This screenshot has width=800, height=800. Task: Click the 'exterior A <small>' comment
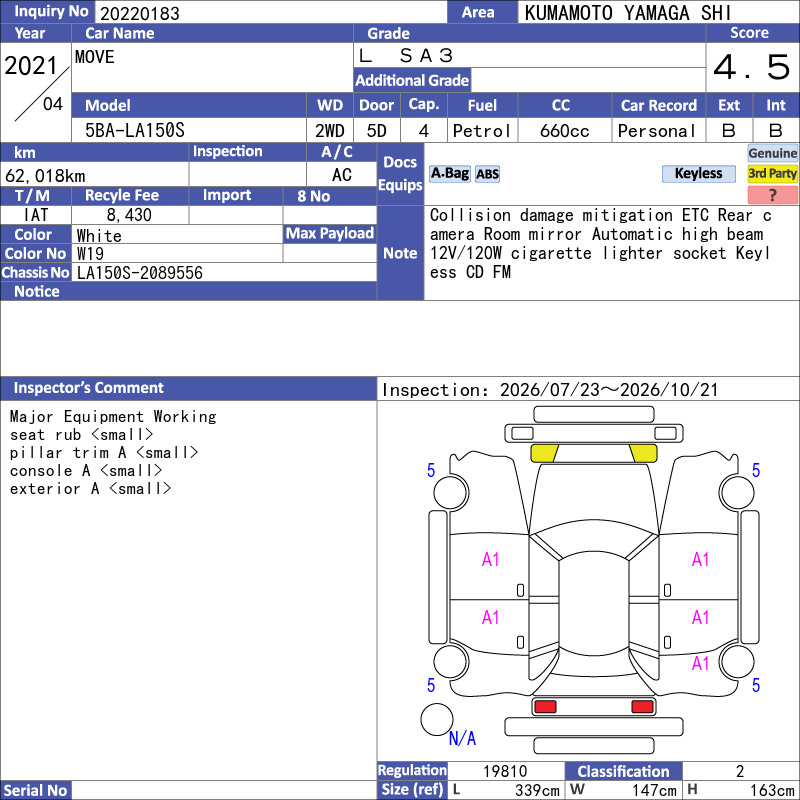(x=90, y=488)
